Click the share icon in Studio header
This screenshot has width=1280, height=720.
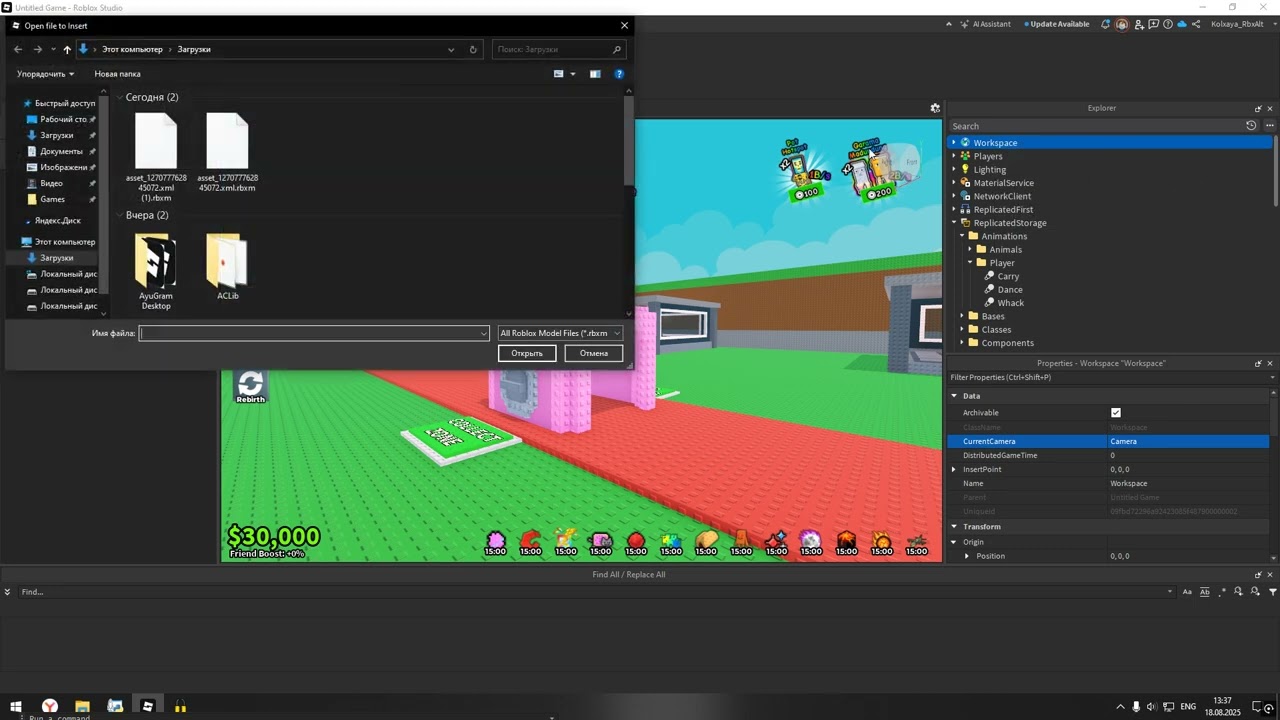[1196, 24]
